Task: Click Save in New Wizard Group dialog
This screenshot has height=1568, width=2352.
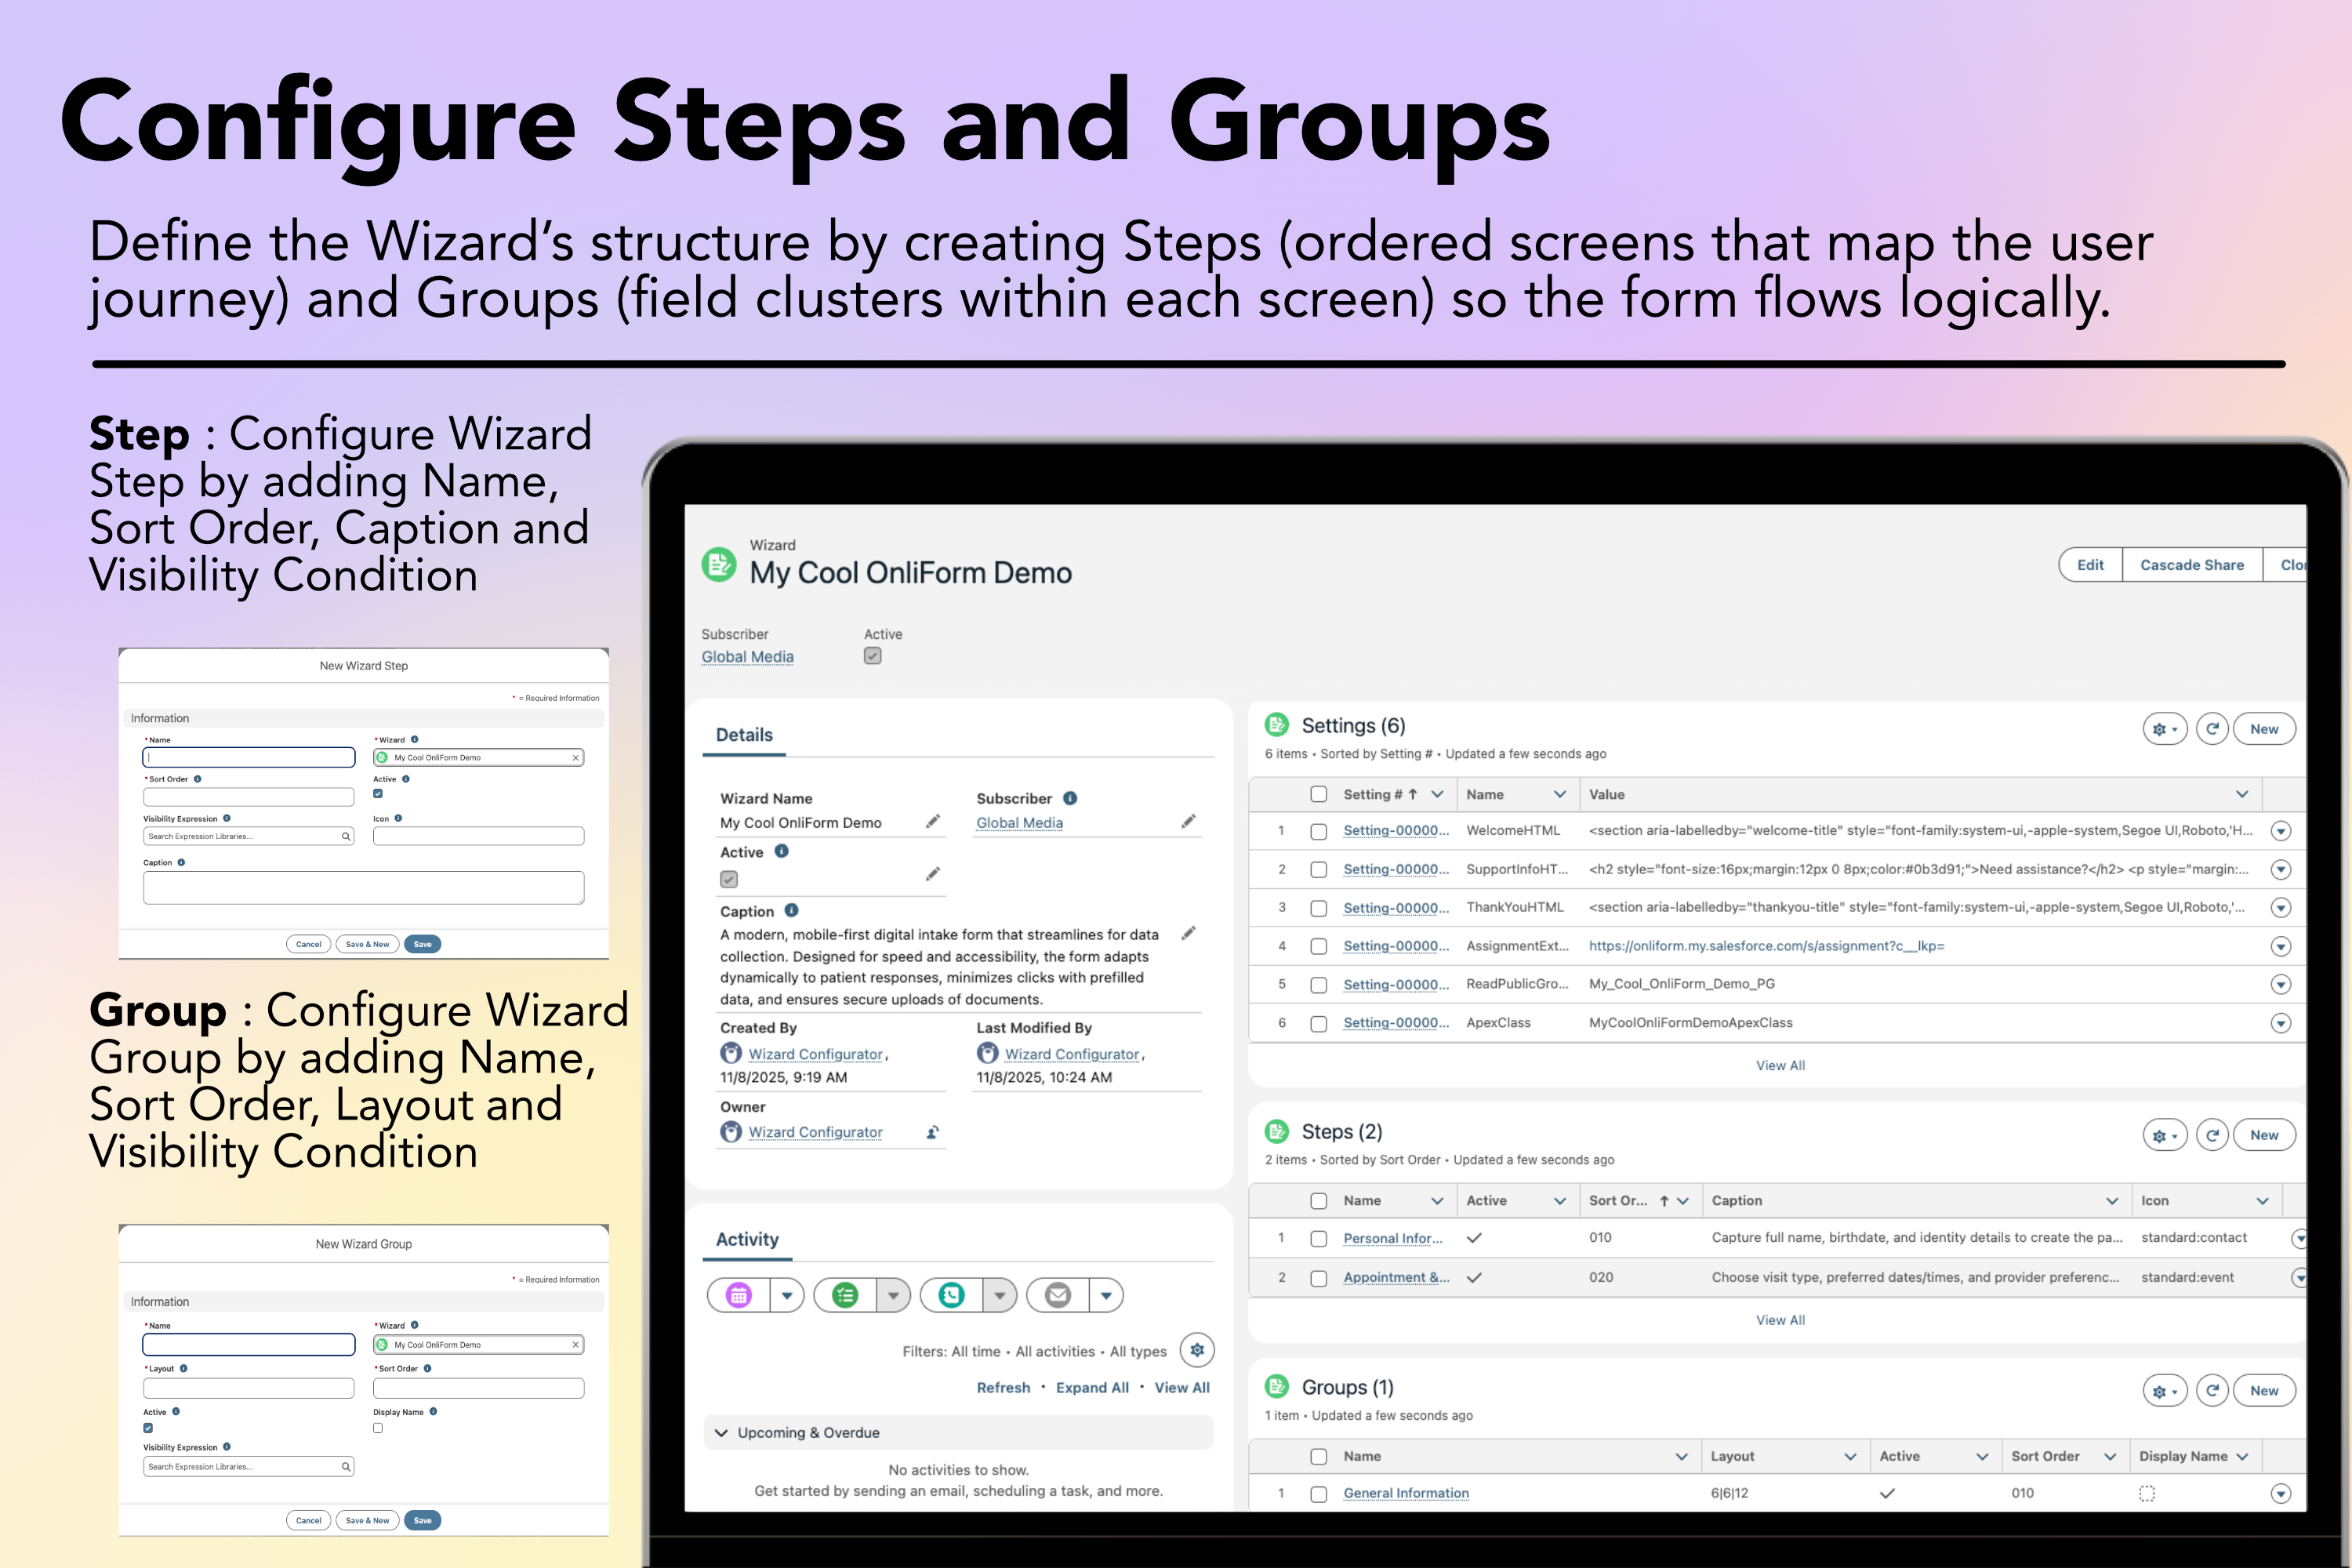Action: 423,1520
